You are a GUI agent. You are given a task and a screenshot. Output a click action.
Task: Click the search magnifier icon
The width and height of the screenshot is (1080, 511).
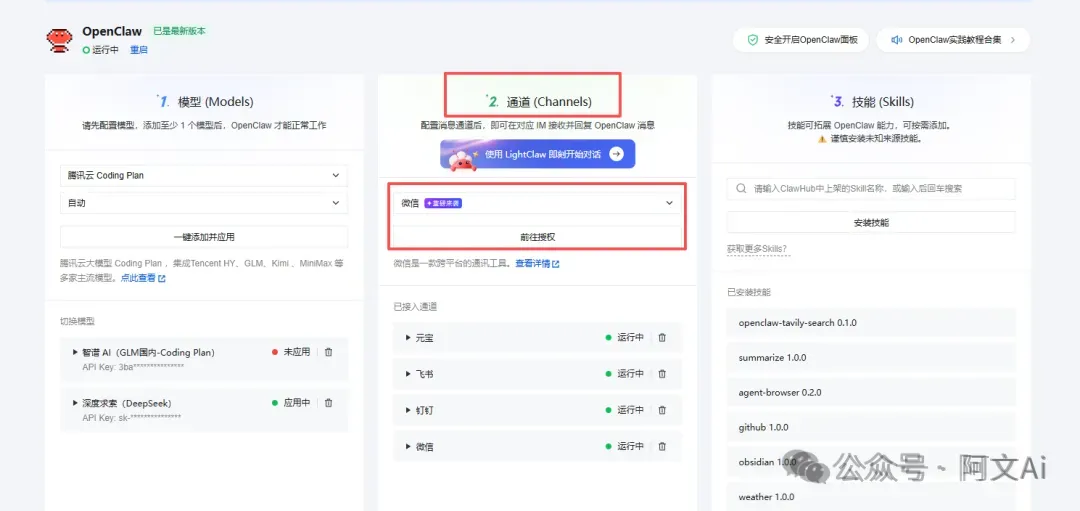coord(741,189)
